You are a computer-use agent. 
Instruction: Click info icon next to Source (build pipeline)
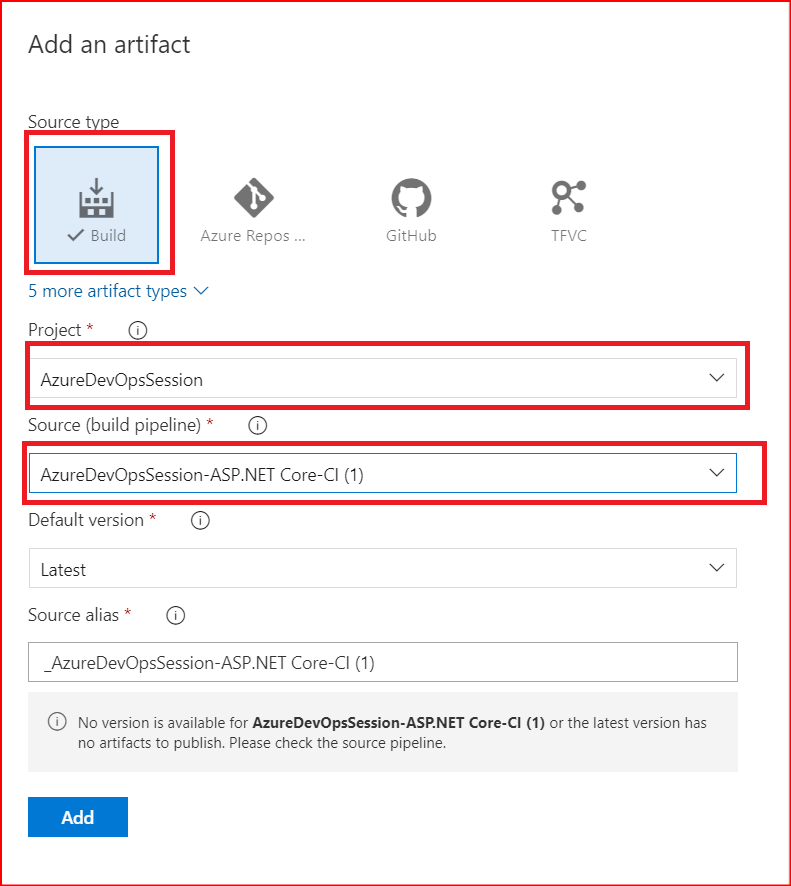click(x=257, y=426)
